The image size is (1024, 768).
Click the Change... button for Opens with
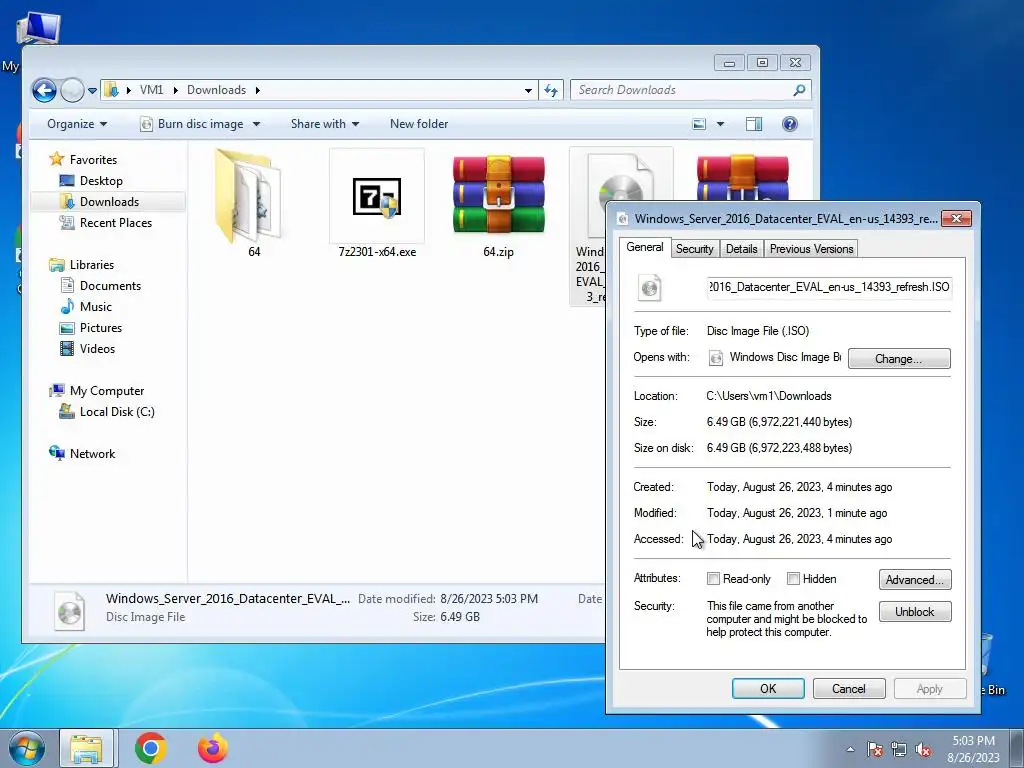[x=899, y=359]
